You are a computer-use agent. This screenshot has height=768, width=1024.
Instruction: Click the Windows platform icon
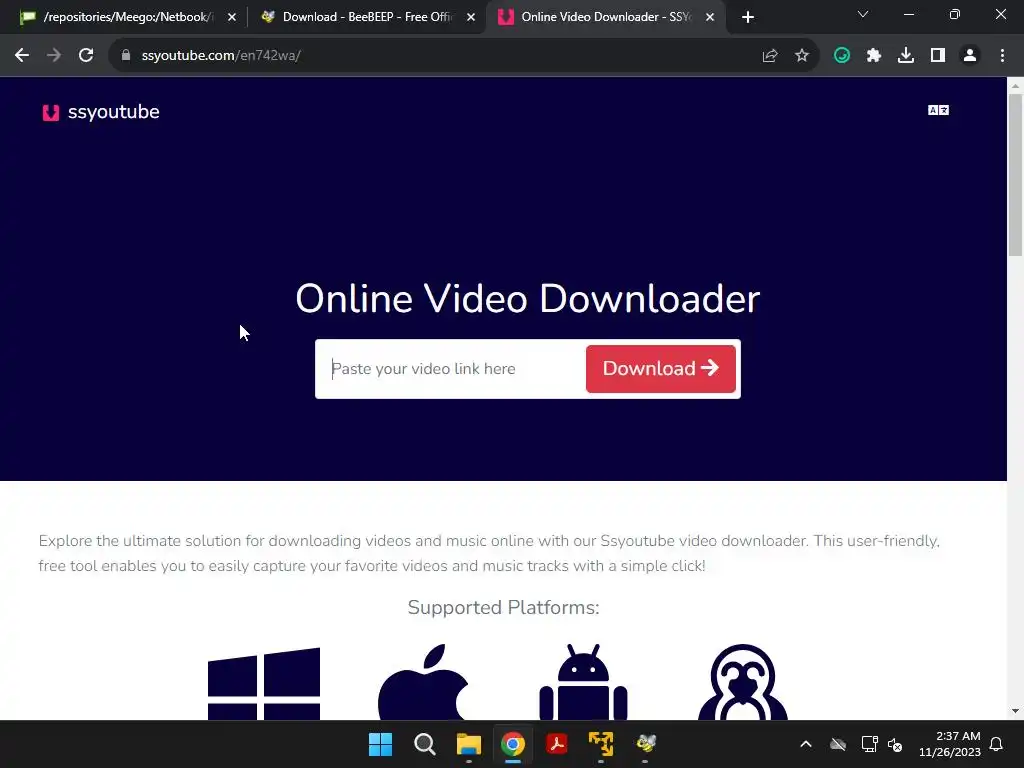(264, 684)
